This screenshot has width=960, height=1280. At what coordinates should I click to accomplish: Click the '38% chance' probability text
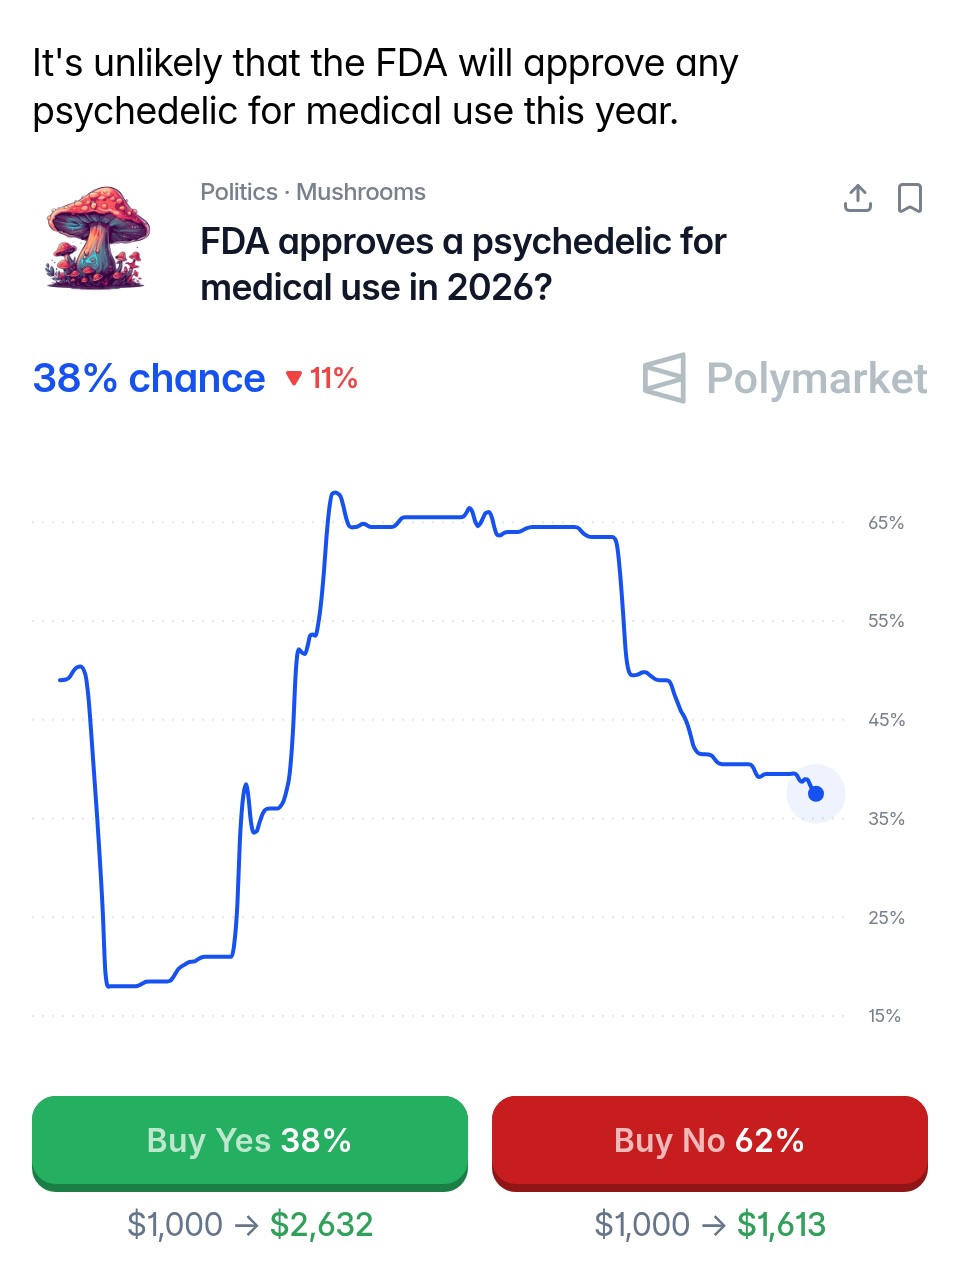pos(149,379)
